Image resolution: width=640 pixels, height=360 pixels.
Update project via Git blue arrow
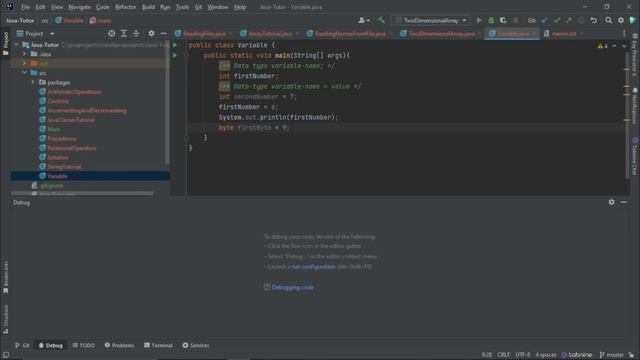point(544,20)
